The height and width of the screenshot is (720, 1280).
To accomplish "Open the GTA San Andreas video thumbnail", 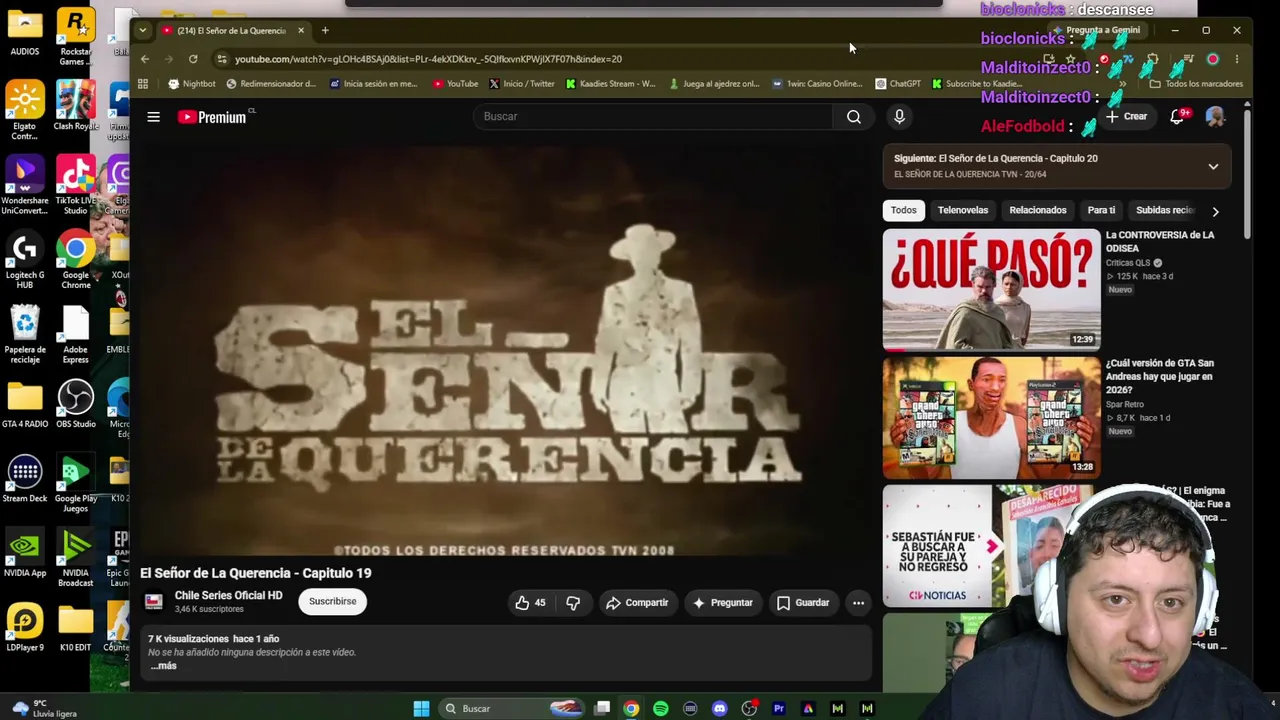I will pos(991,418).
